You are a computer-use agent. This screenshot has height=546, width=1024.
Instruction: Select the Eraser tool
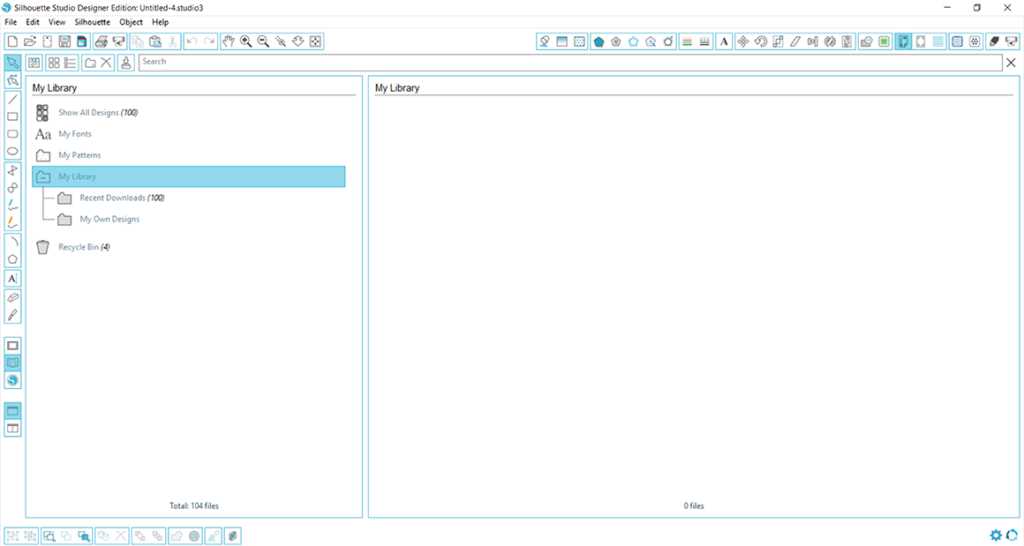(x=12, y=297)
